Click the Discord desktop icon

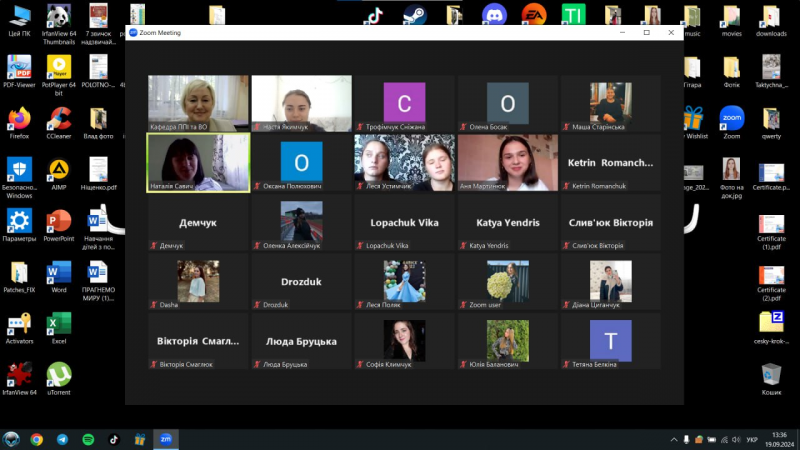pos(494,16)
